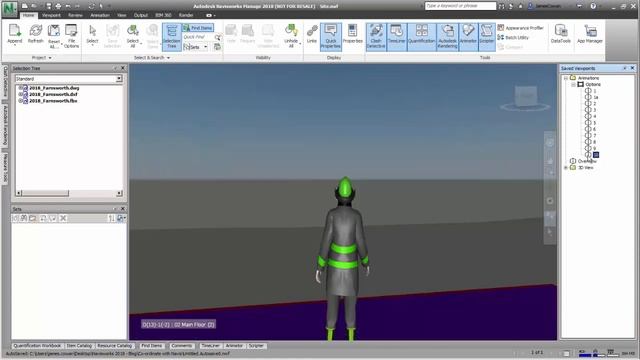Open the Navisworks application menu button

[x=9, y=9]
